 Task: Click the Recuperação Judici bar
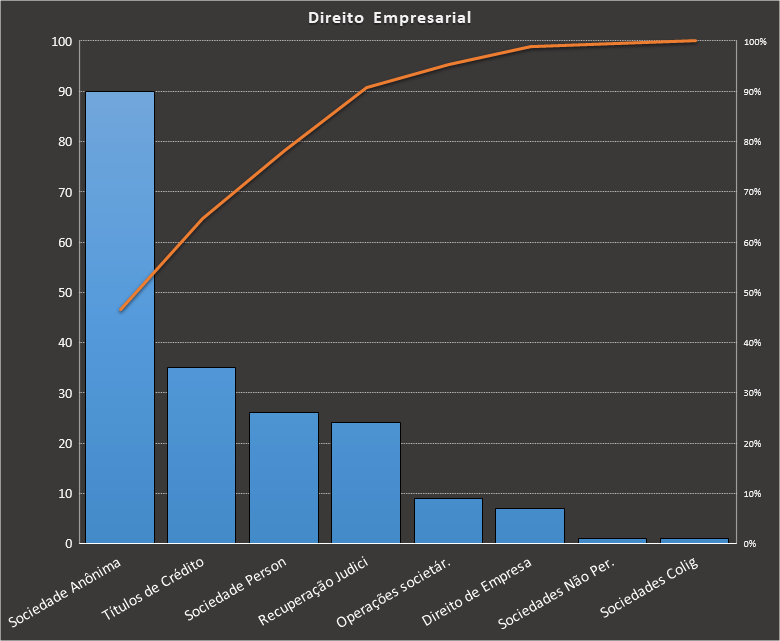point(365,483)
